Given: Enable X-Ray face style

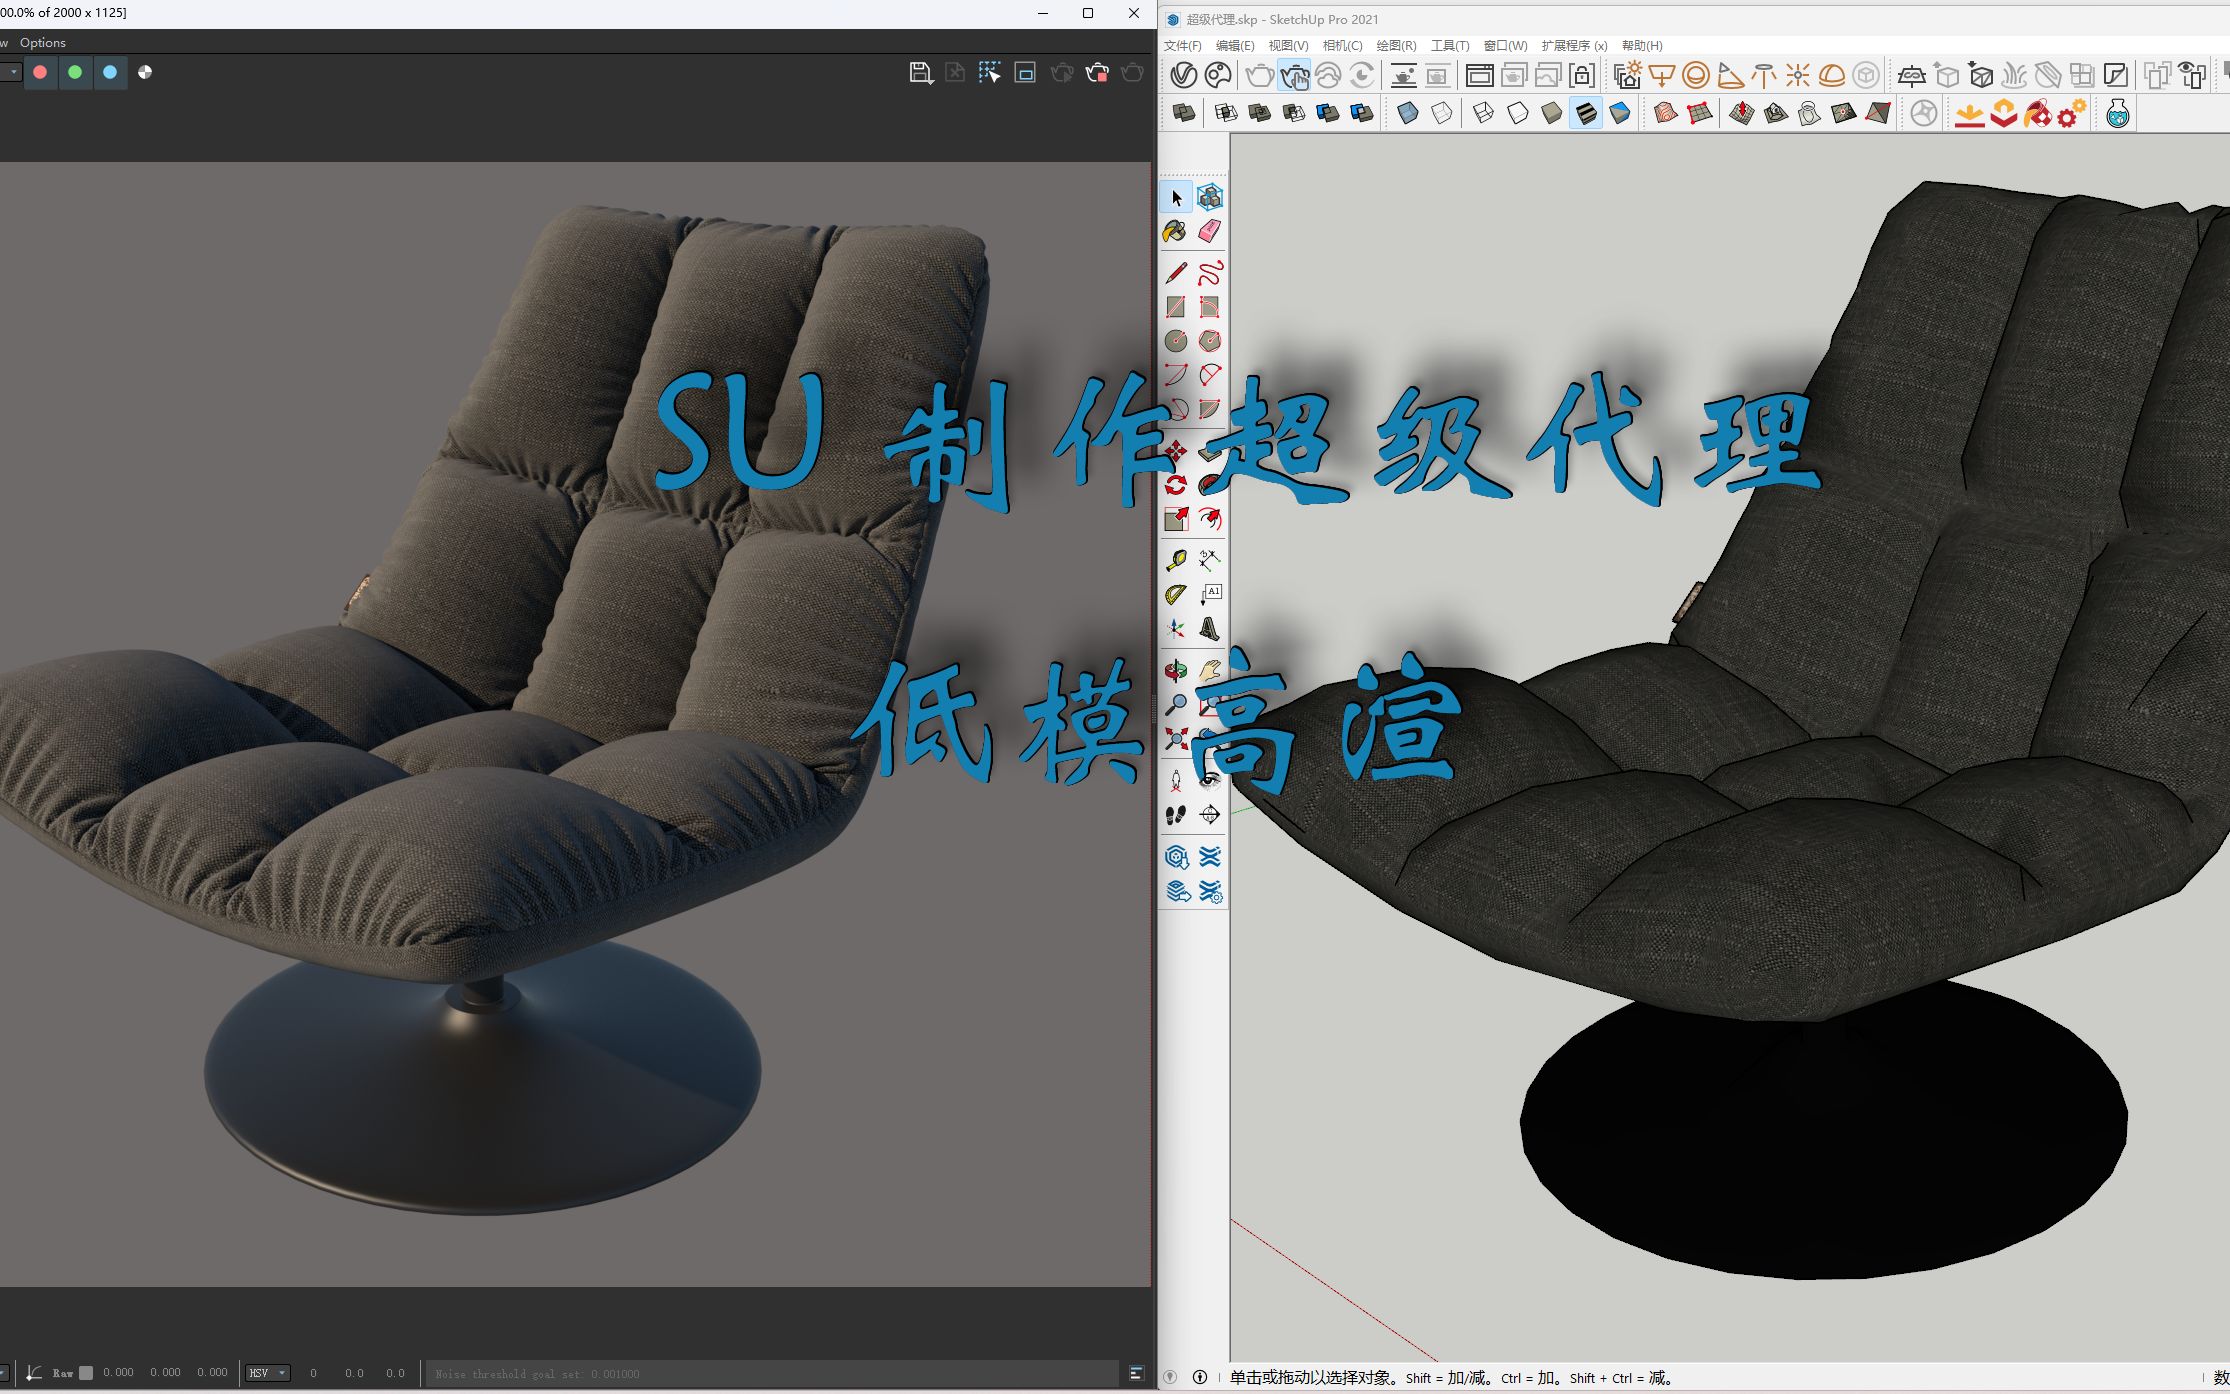Looking at the screenshot, I should coord(1408,113).
